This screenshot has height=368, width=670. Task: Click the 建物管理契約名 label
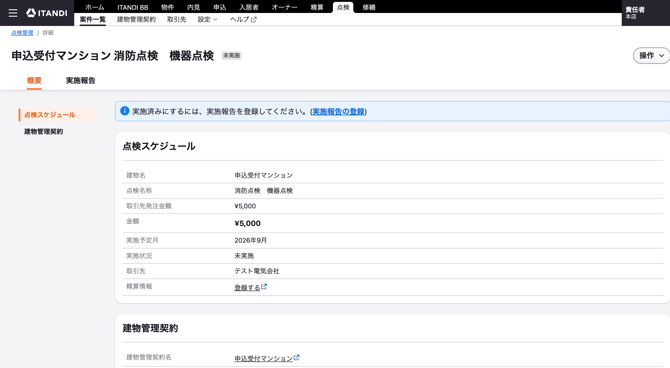point(149,357)
